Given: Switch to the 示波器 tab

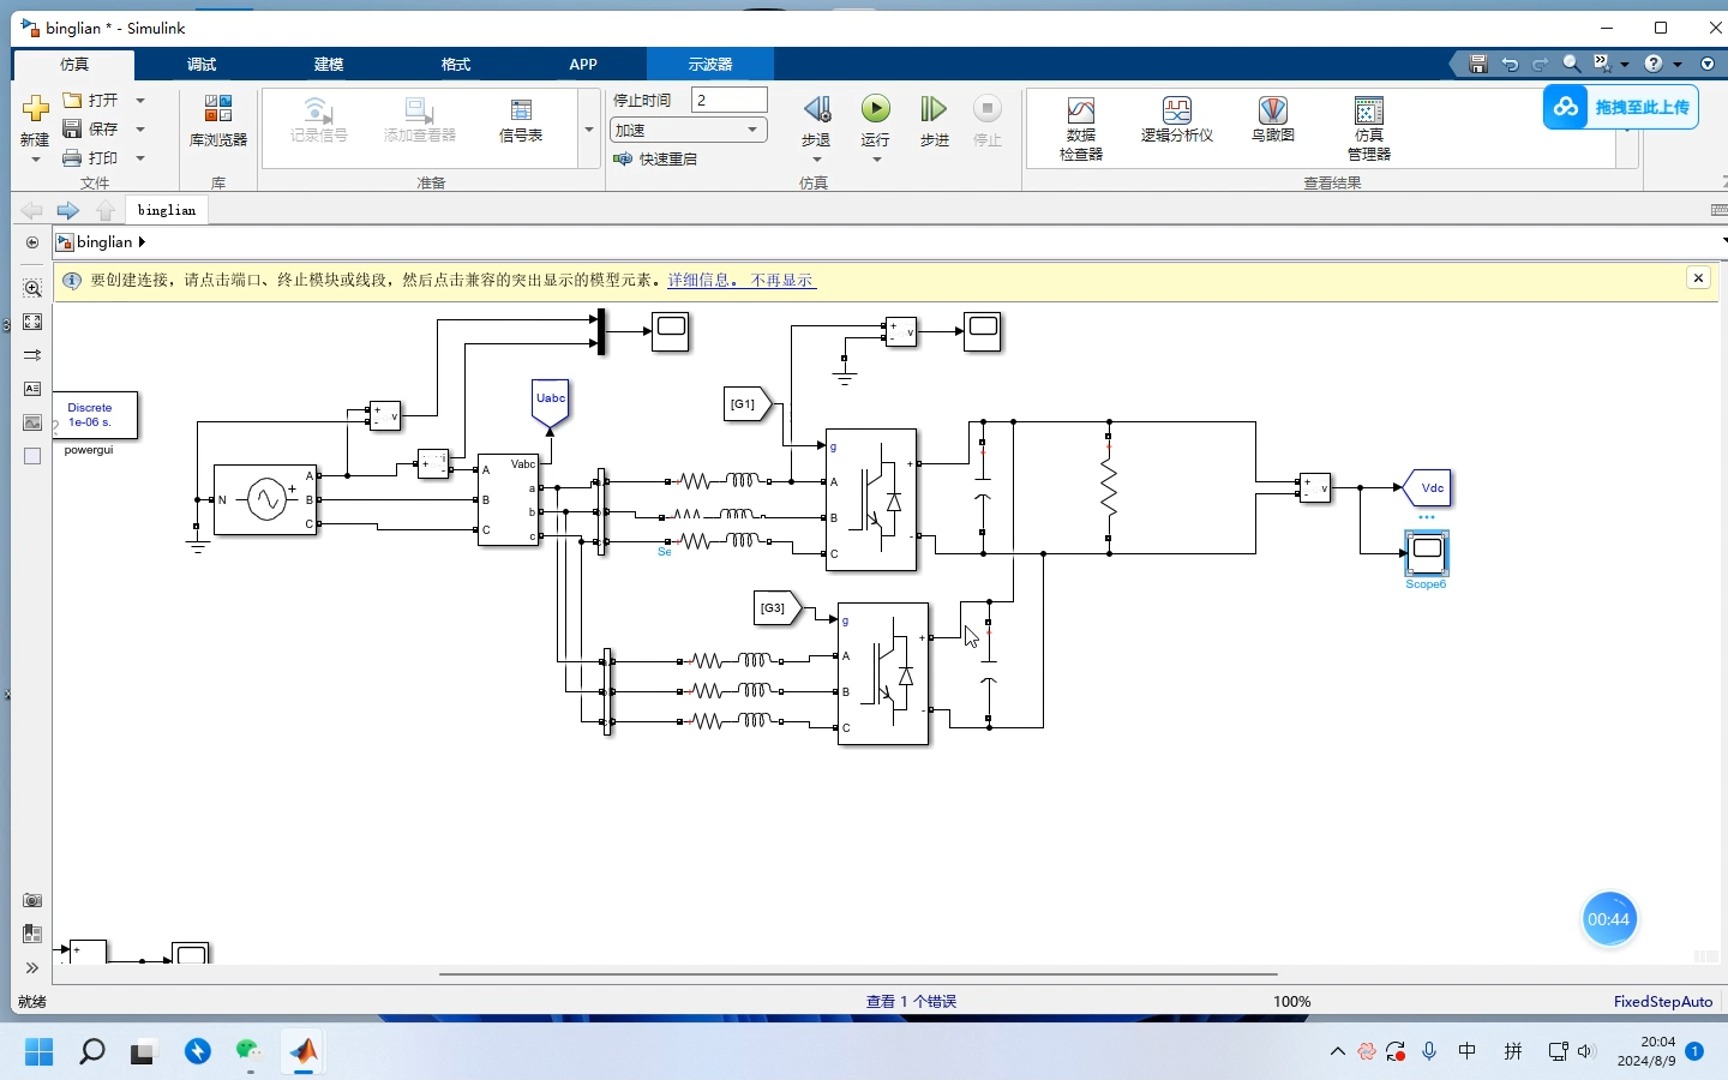Looking at the screenshot, I should (710, 64).
